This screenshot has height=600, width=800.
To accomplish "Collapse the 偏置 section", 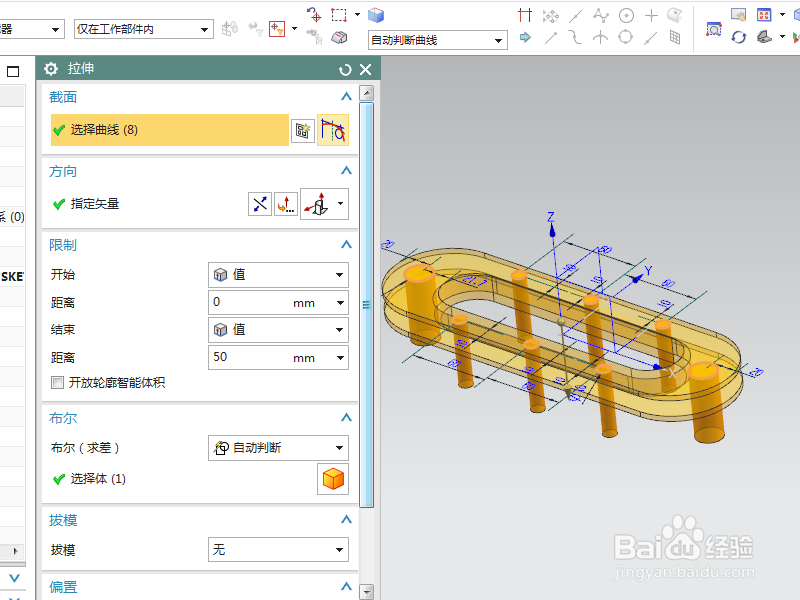I will [x=346, y=586].
